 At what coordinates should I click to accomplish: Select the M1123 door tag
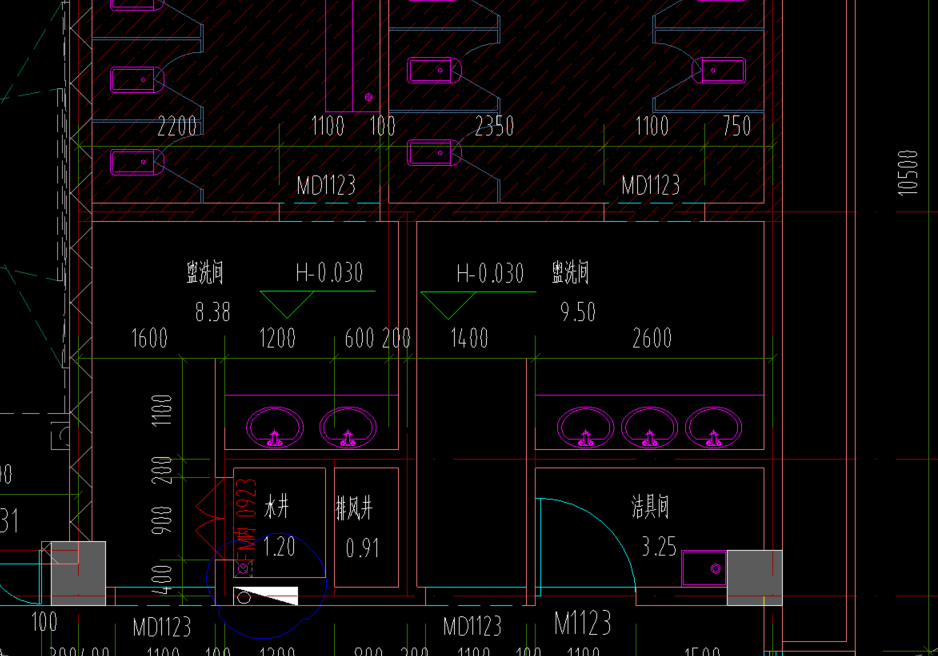pos(583,624)
